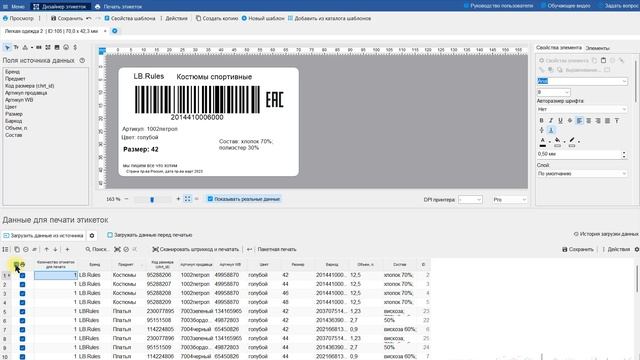Image resolution: width=640 pixels, height=360 pixels.
Task: Apply underline formatting
Action: (x=560, y=120)
